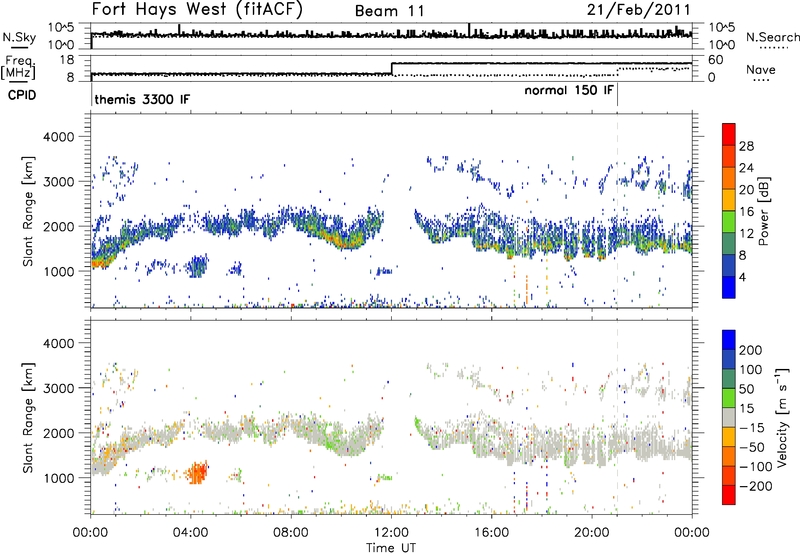This screenshot has width=800, height=554.
Task: Pick the bright blue bottom power colorbar segment
Action: (729, 288)
